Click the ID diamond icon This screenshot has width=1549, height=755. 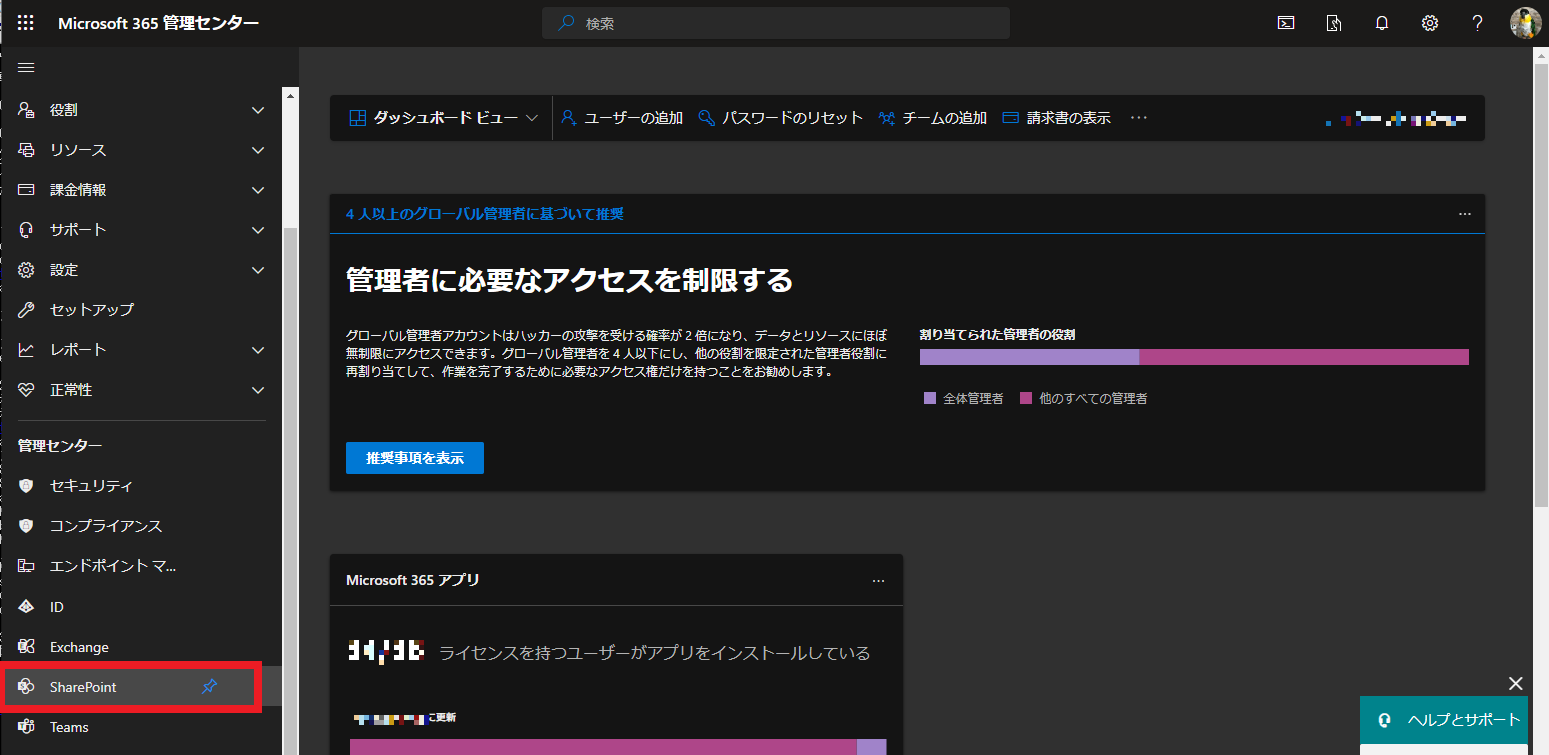click(27, 607)
